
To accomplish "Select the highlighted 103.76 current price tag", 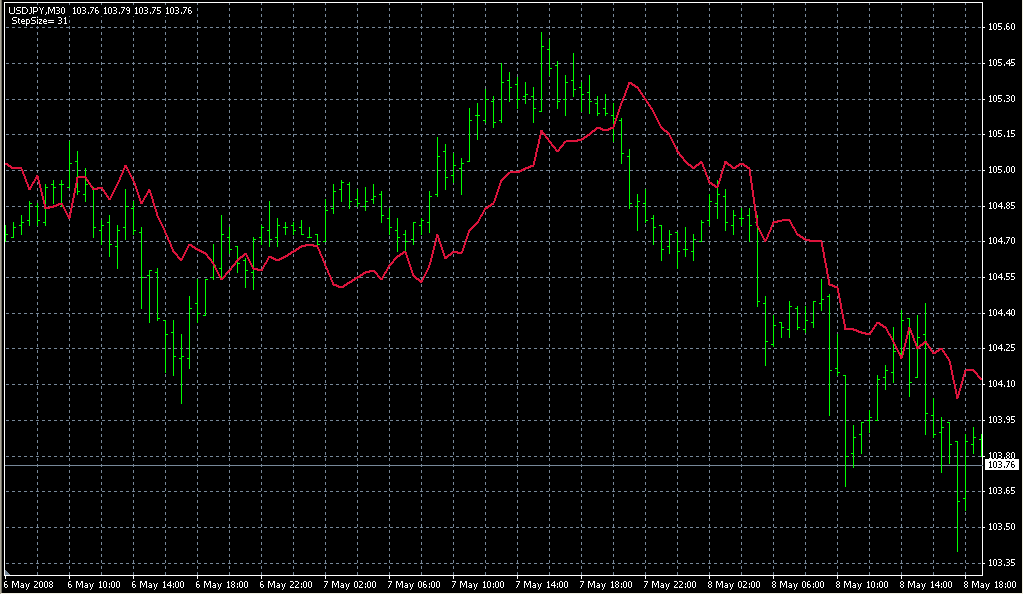I will [x=1002, y=466].
